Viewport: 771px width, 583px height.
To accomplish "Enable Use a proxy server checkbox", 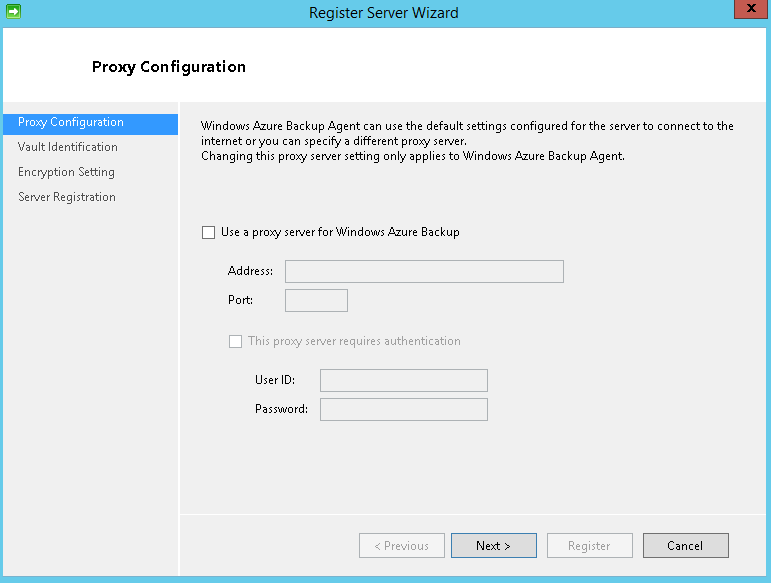I will [x=208, y=233].
